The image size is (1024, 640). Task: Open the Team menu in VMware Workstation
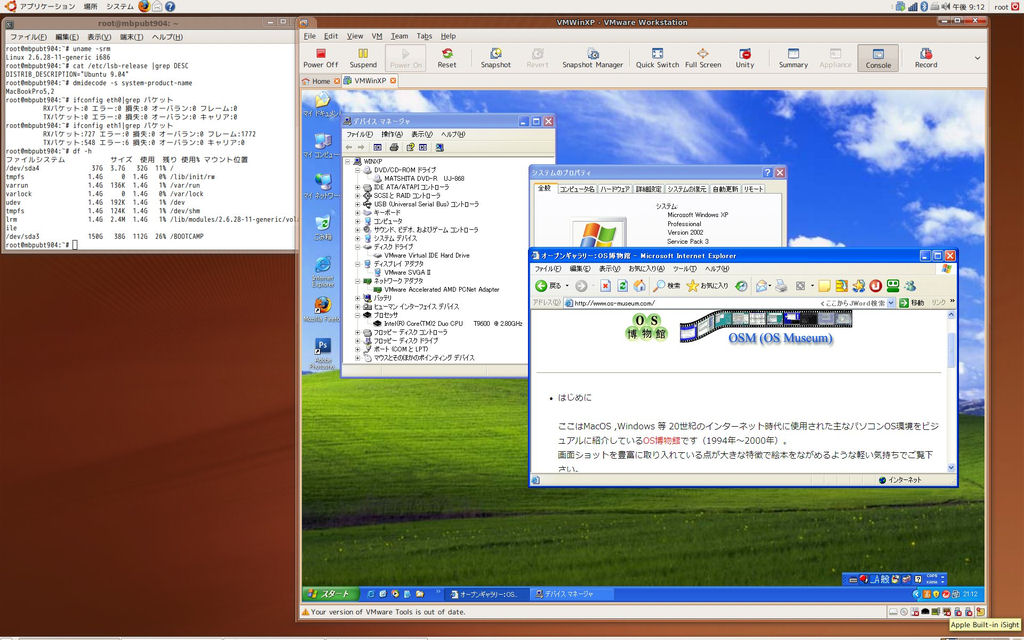click(399, 37)
